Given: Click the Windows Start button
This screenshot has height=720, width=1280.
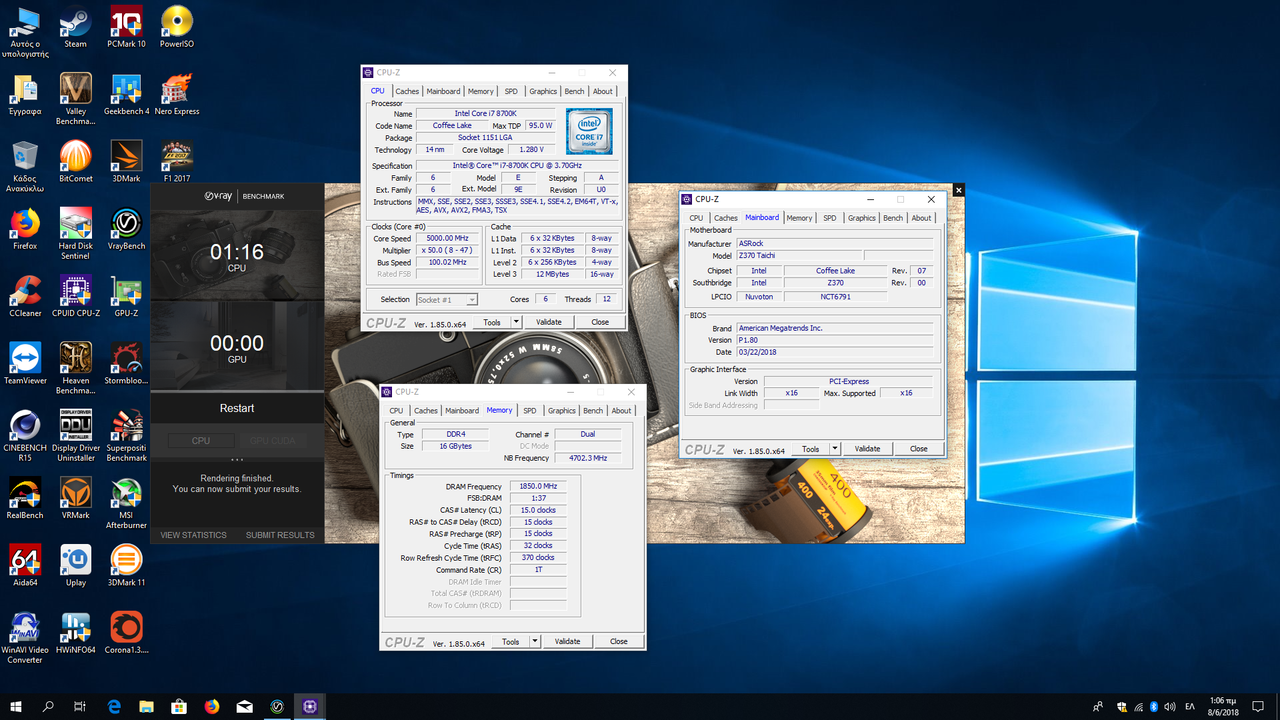Looking at the screenshot, I should [x=16, y=706].
